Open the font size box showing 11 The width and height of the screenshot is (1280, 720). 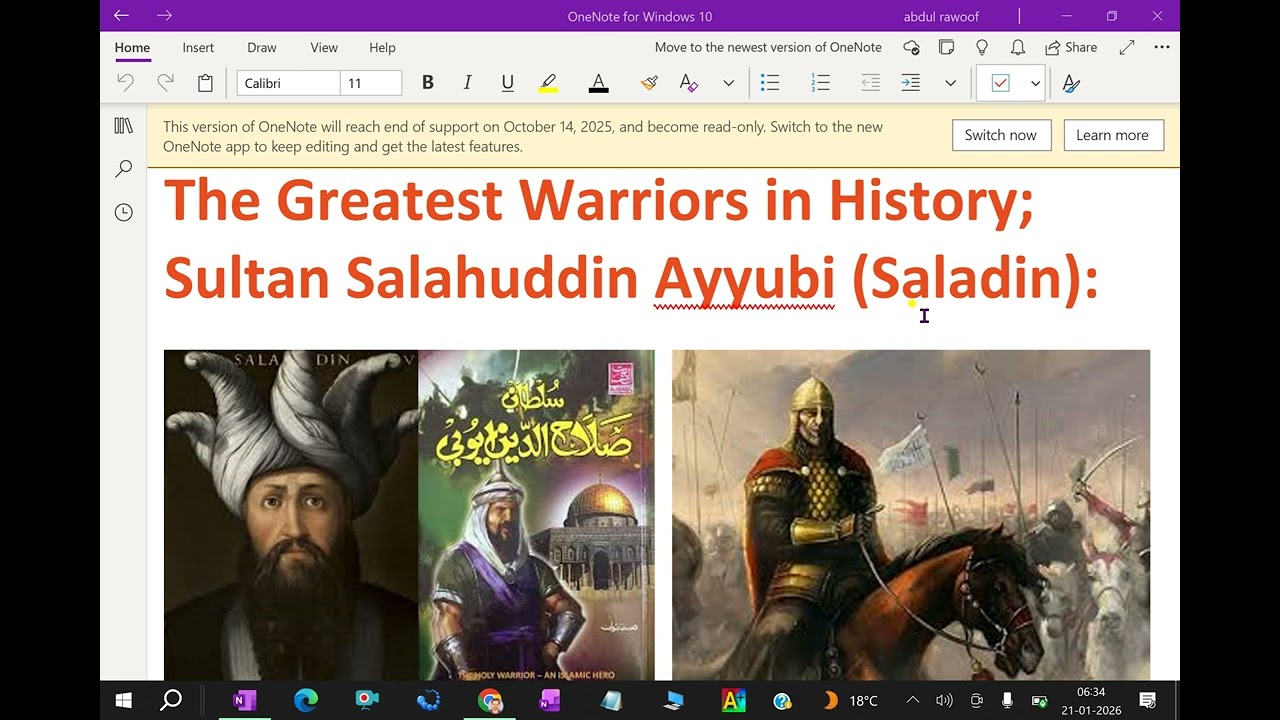pos(371,83)
